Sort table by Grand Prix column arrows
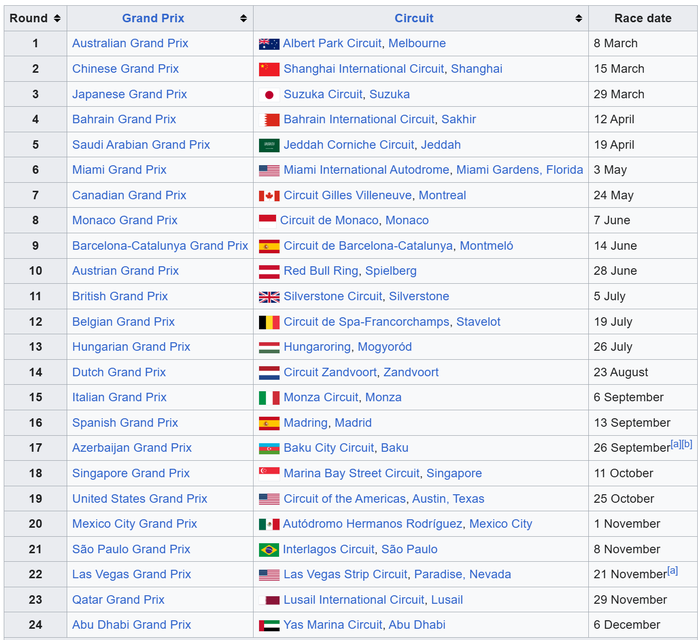The width and height of the screenshot is (700, 640). (x=243, y=19)
